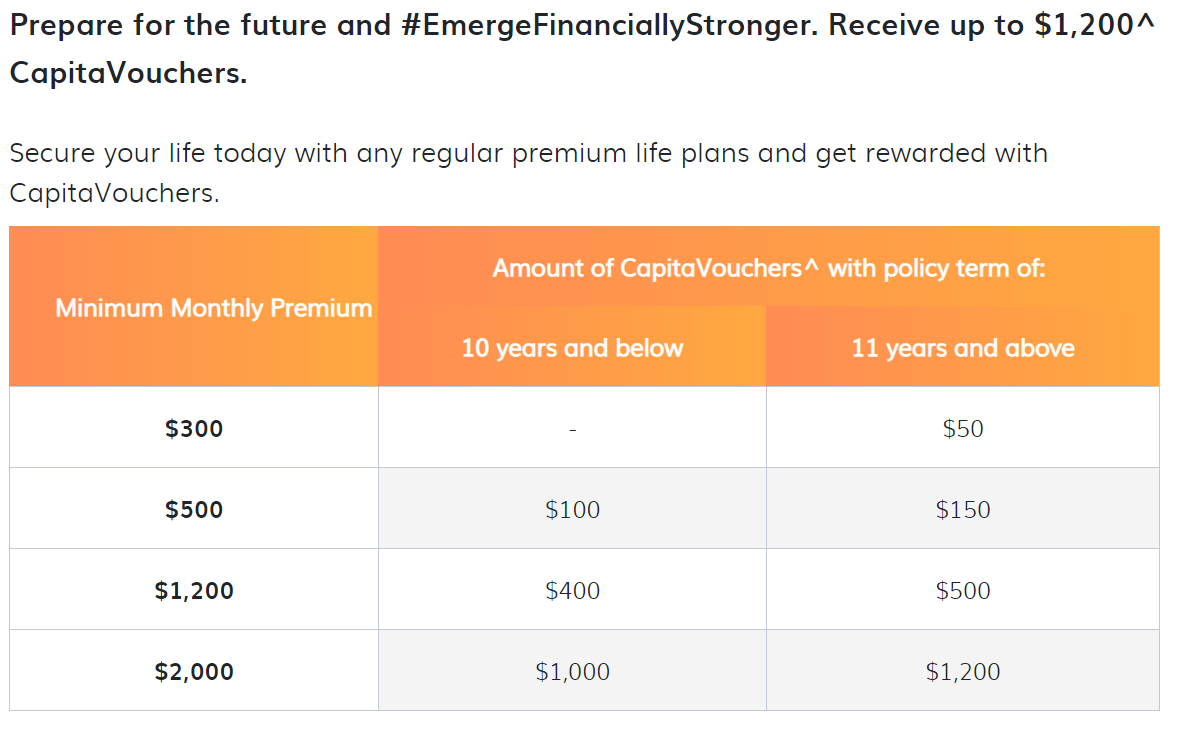Image resolution: width=1183 pixels, height=731 pixels.
Task: Click the $2,000 premium row label
Action: pos(194,671)
